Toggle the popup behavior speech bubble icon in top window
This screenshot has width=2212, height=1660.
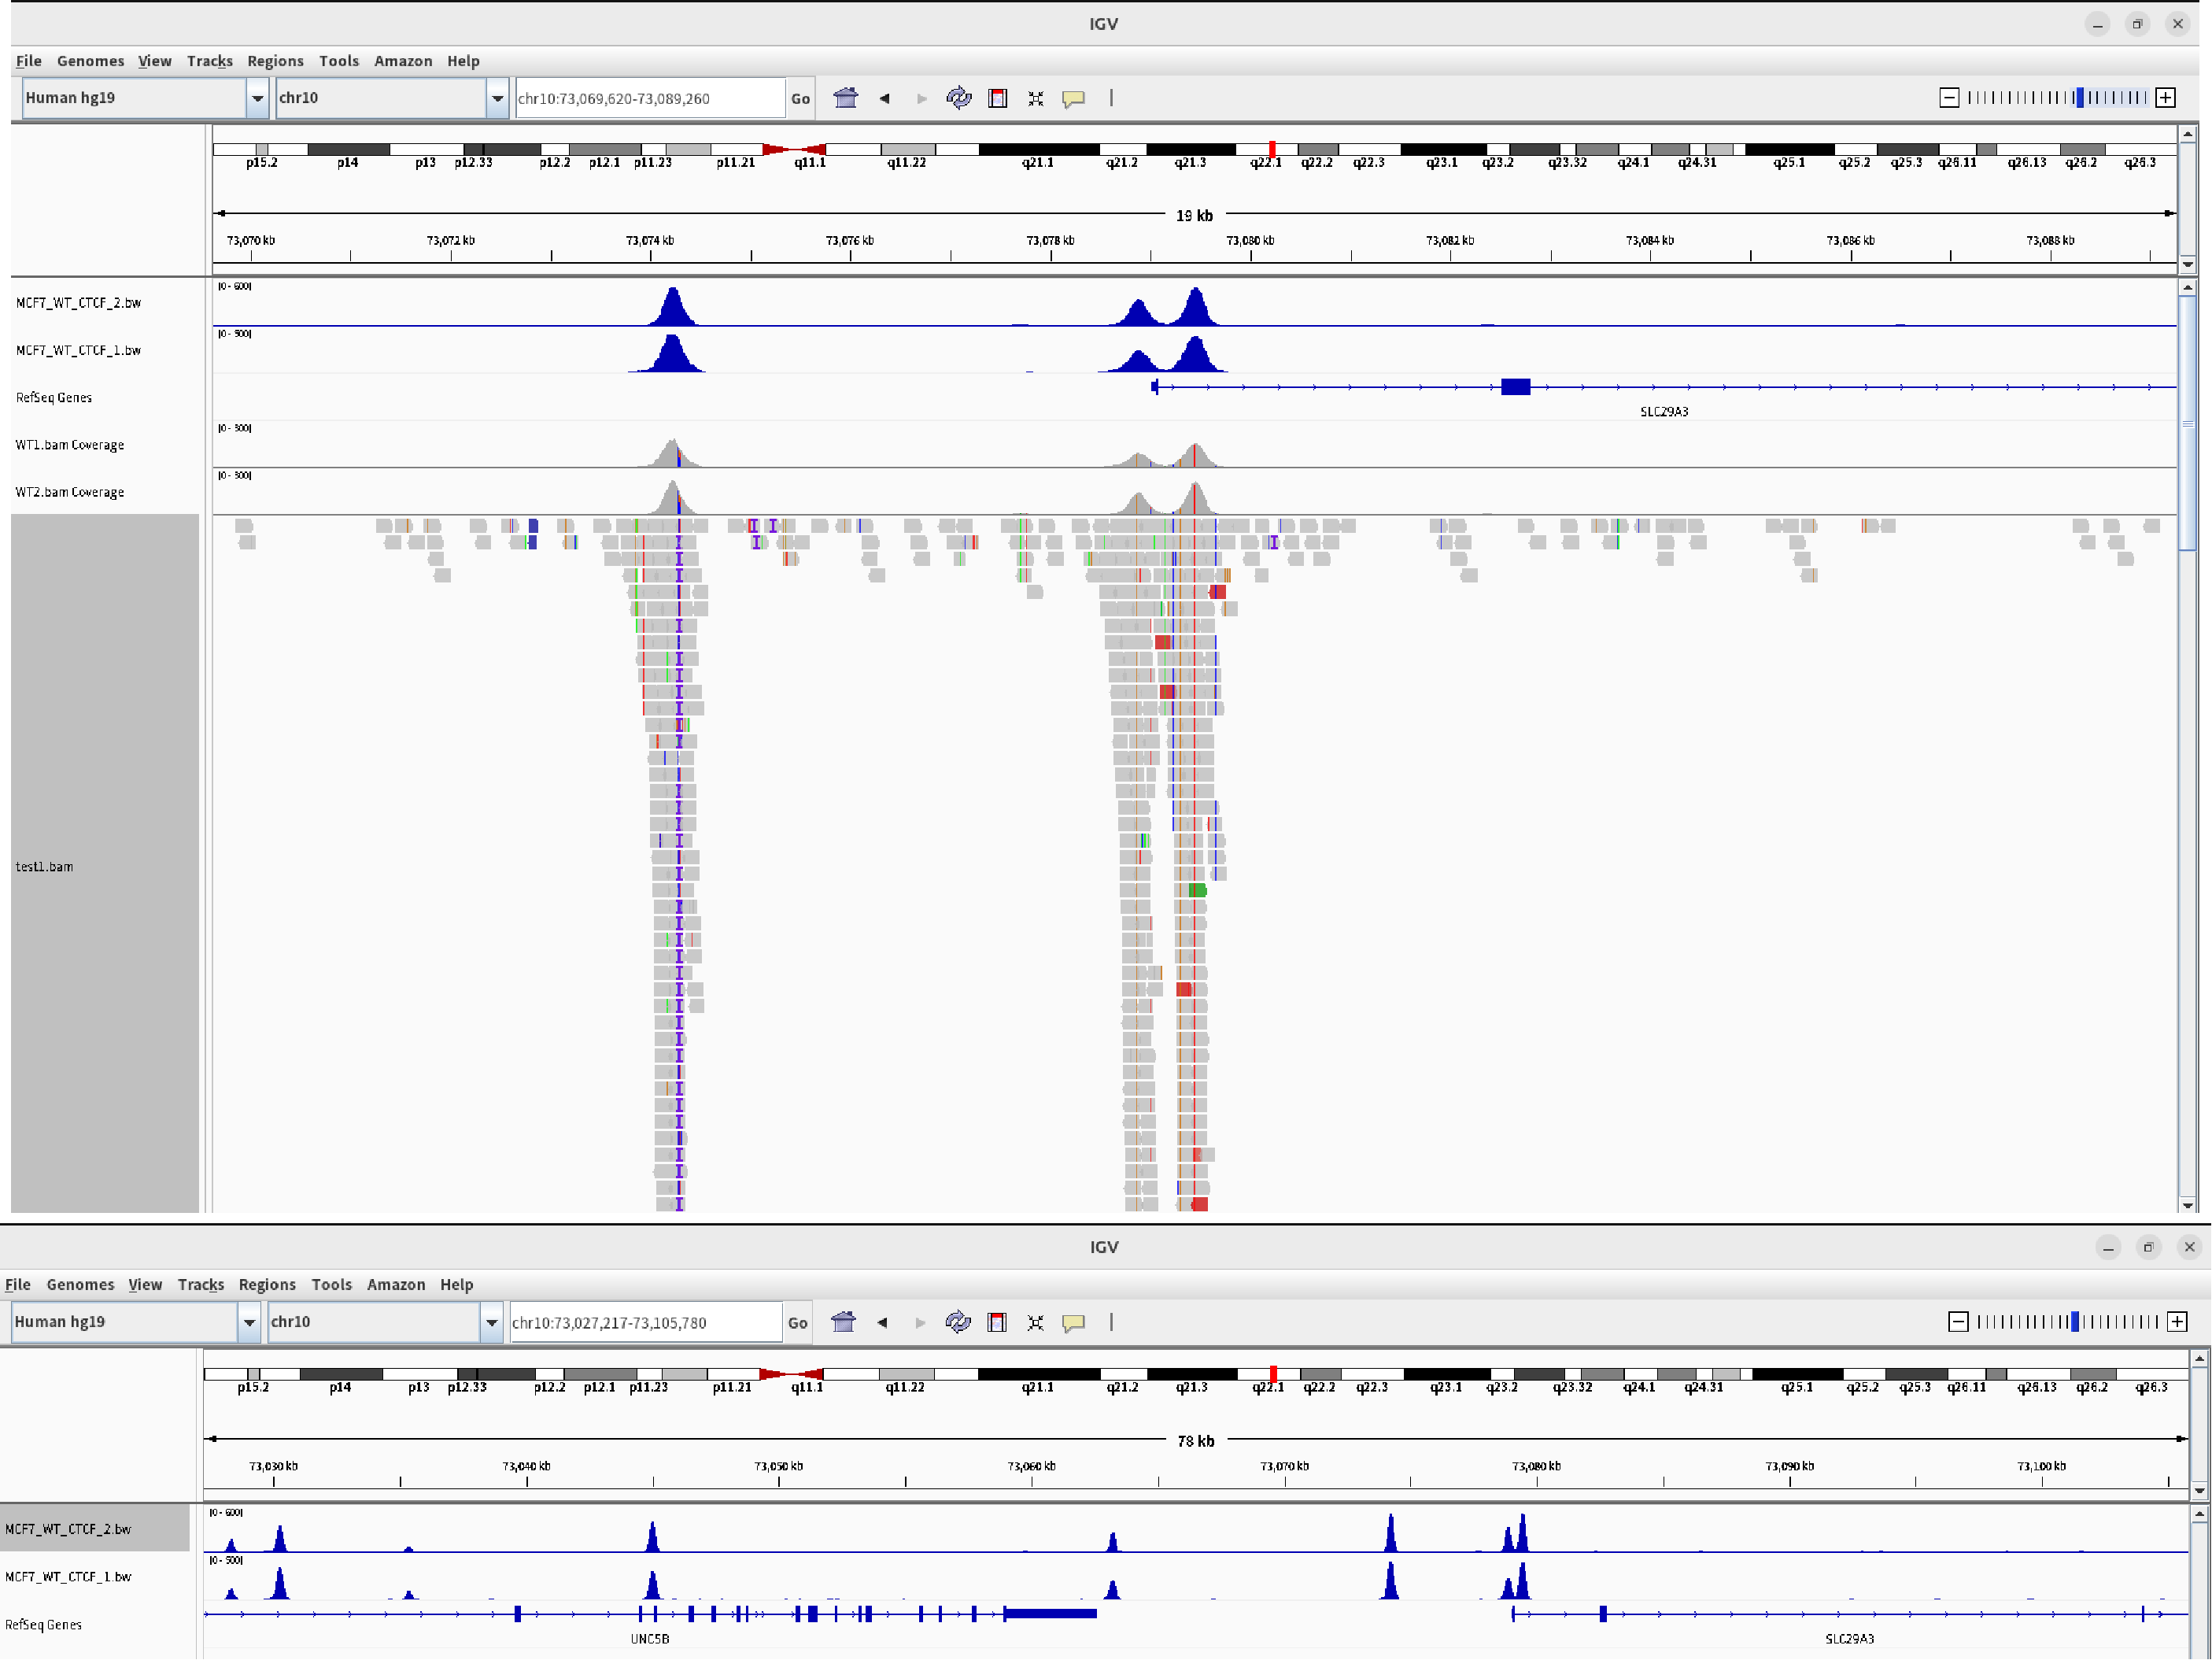tap(1073, 98)
